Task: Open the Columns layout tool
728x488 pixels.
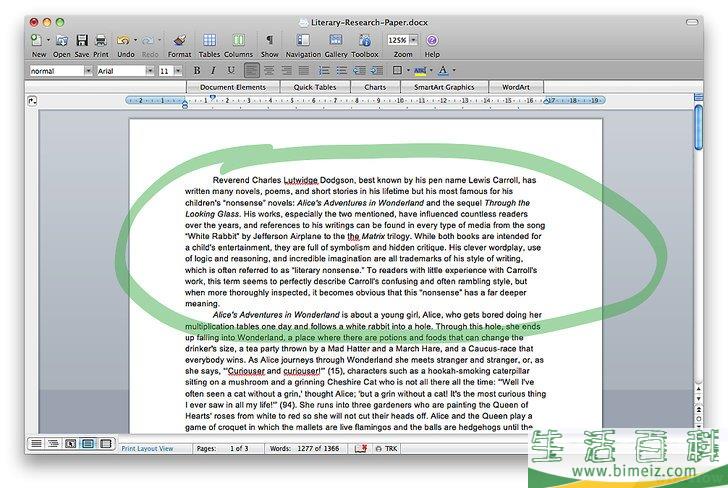Action: click(239, 40)
